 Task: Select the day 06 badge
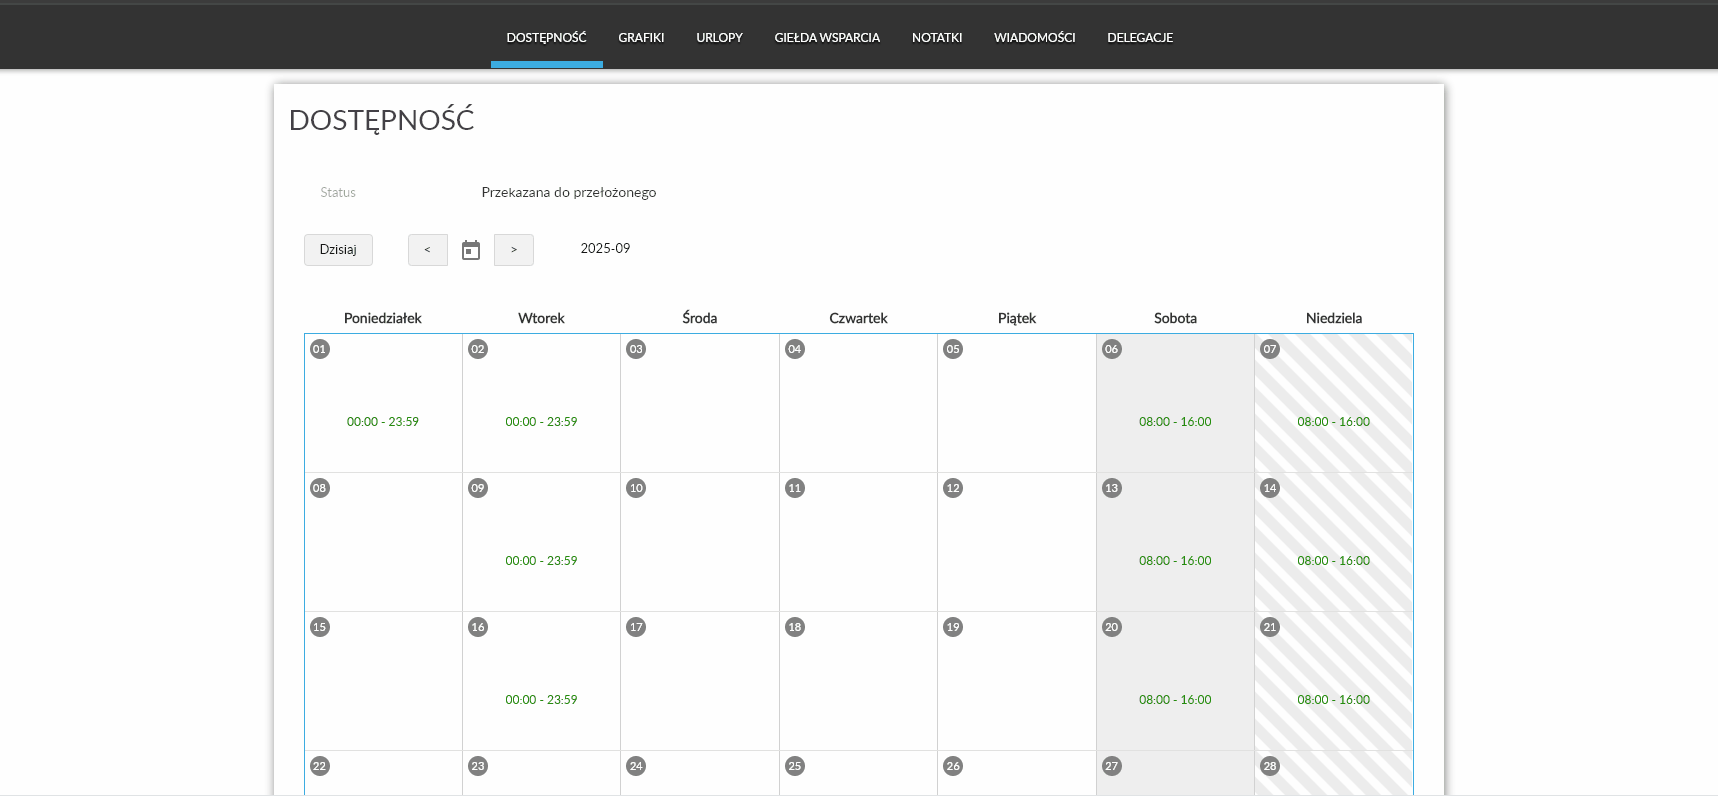tap(1112, 349)
